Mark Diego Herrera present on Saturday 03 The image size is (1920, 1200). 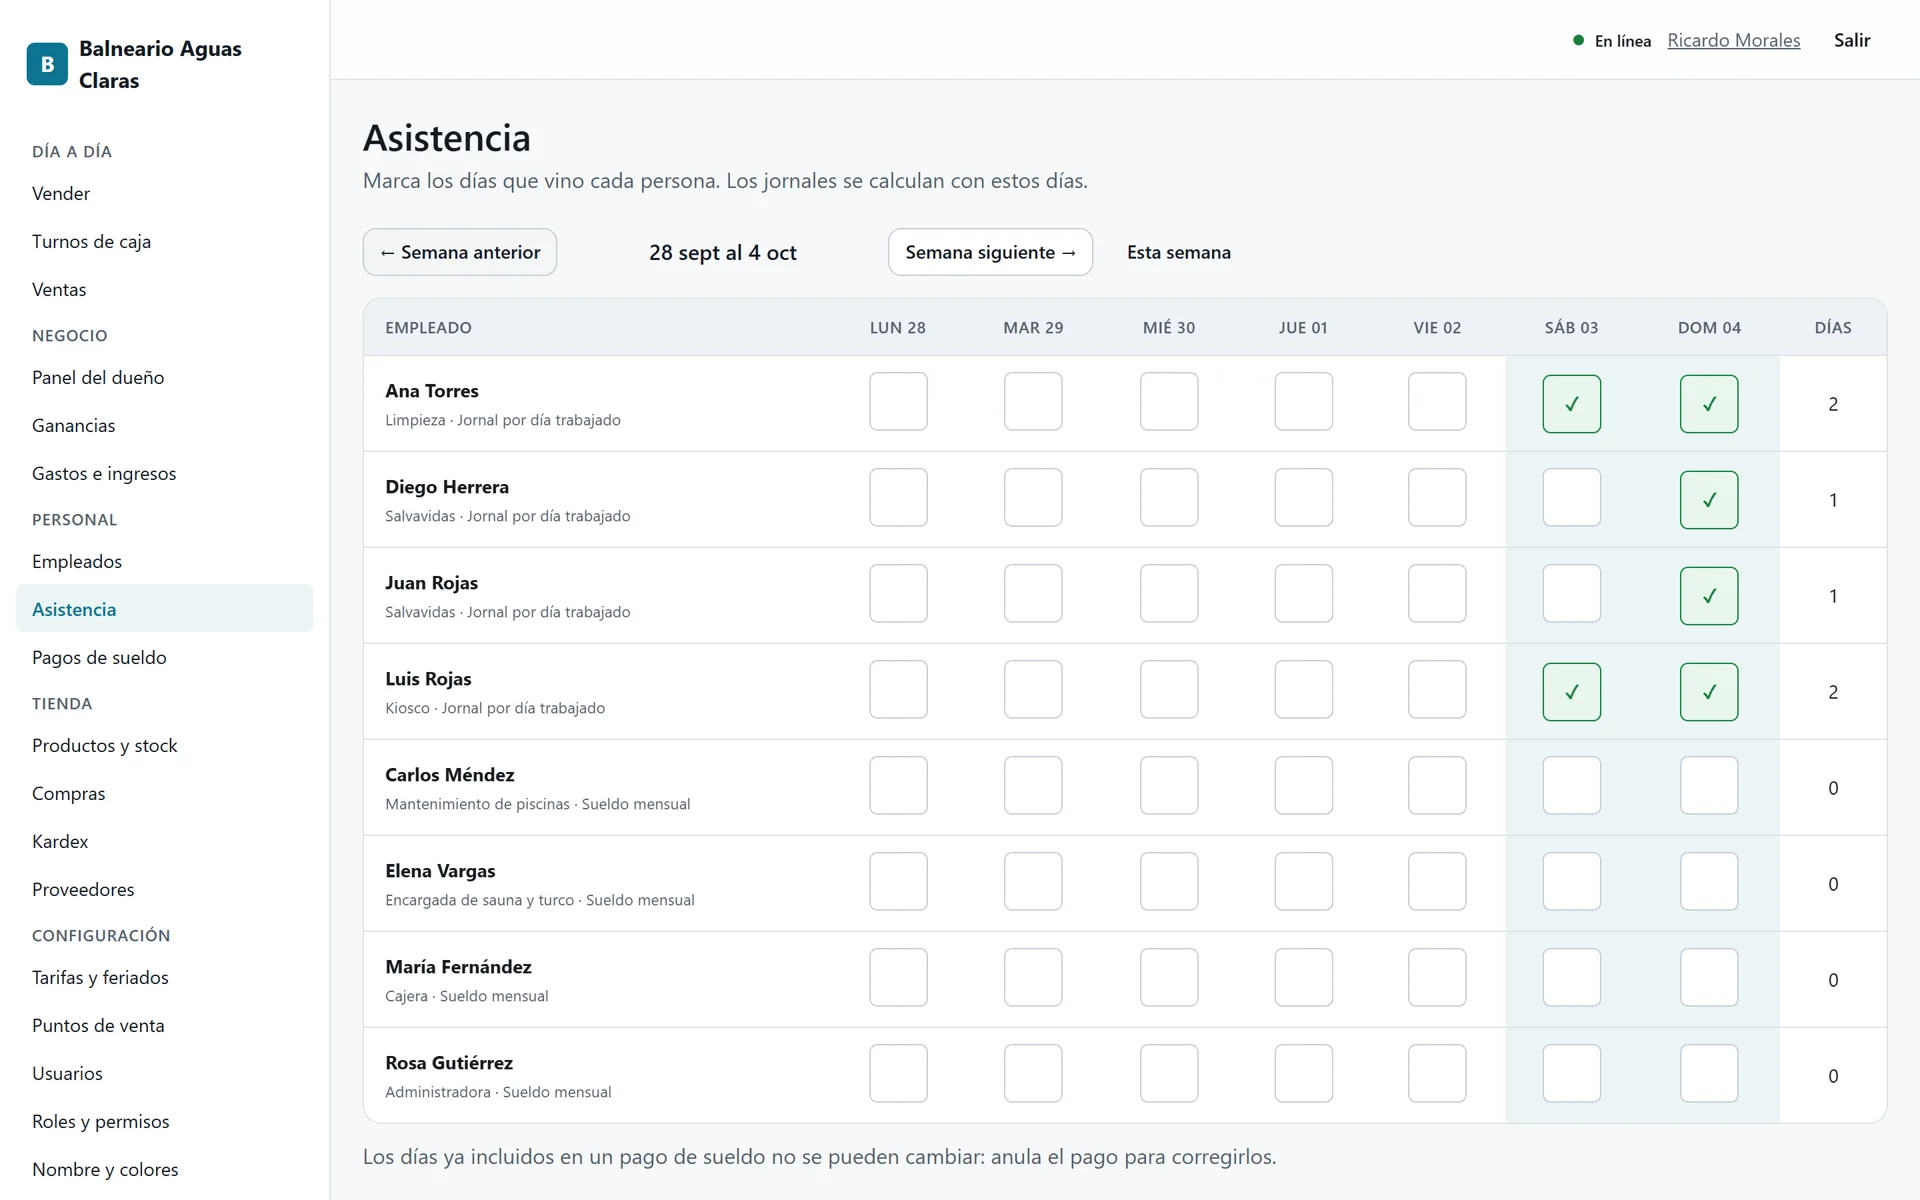tap(1571, 498)
